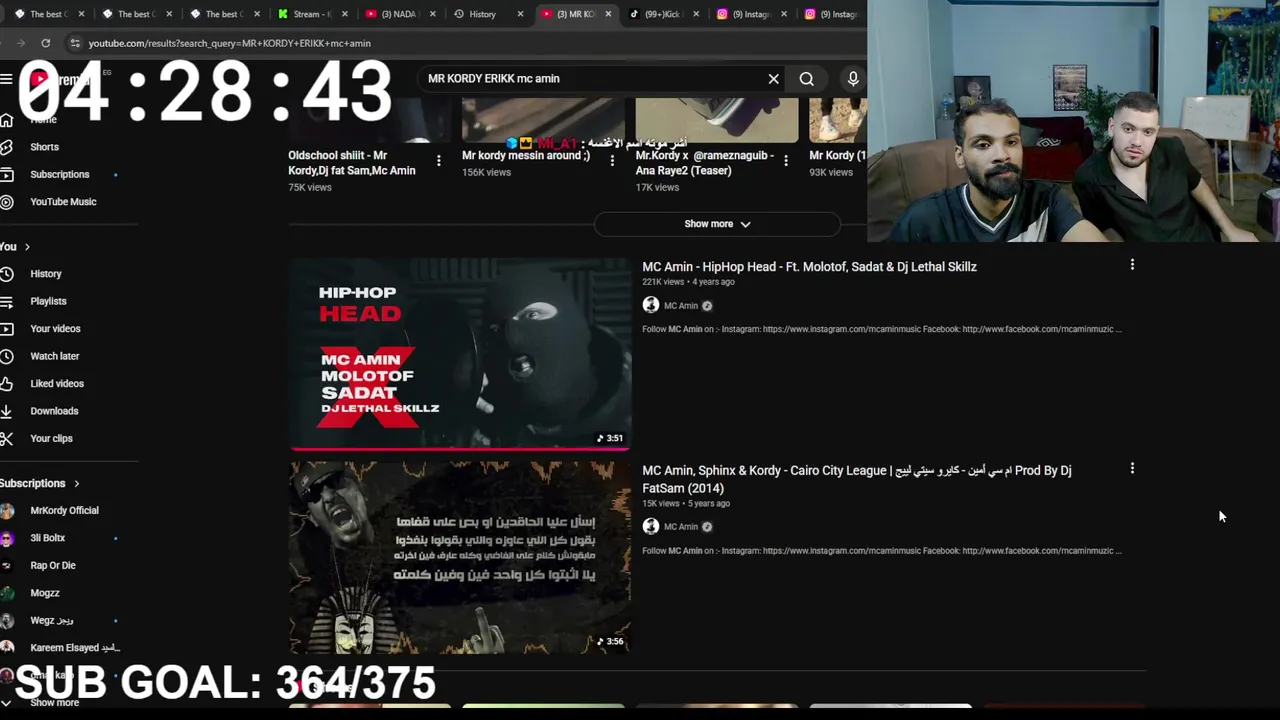Open Your videos
This screenshot has width=1280, height=720.
tap(55, 329)
